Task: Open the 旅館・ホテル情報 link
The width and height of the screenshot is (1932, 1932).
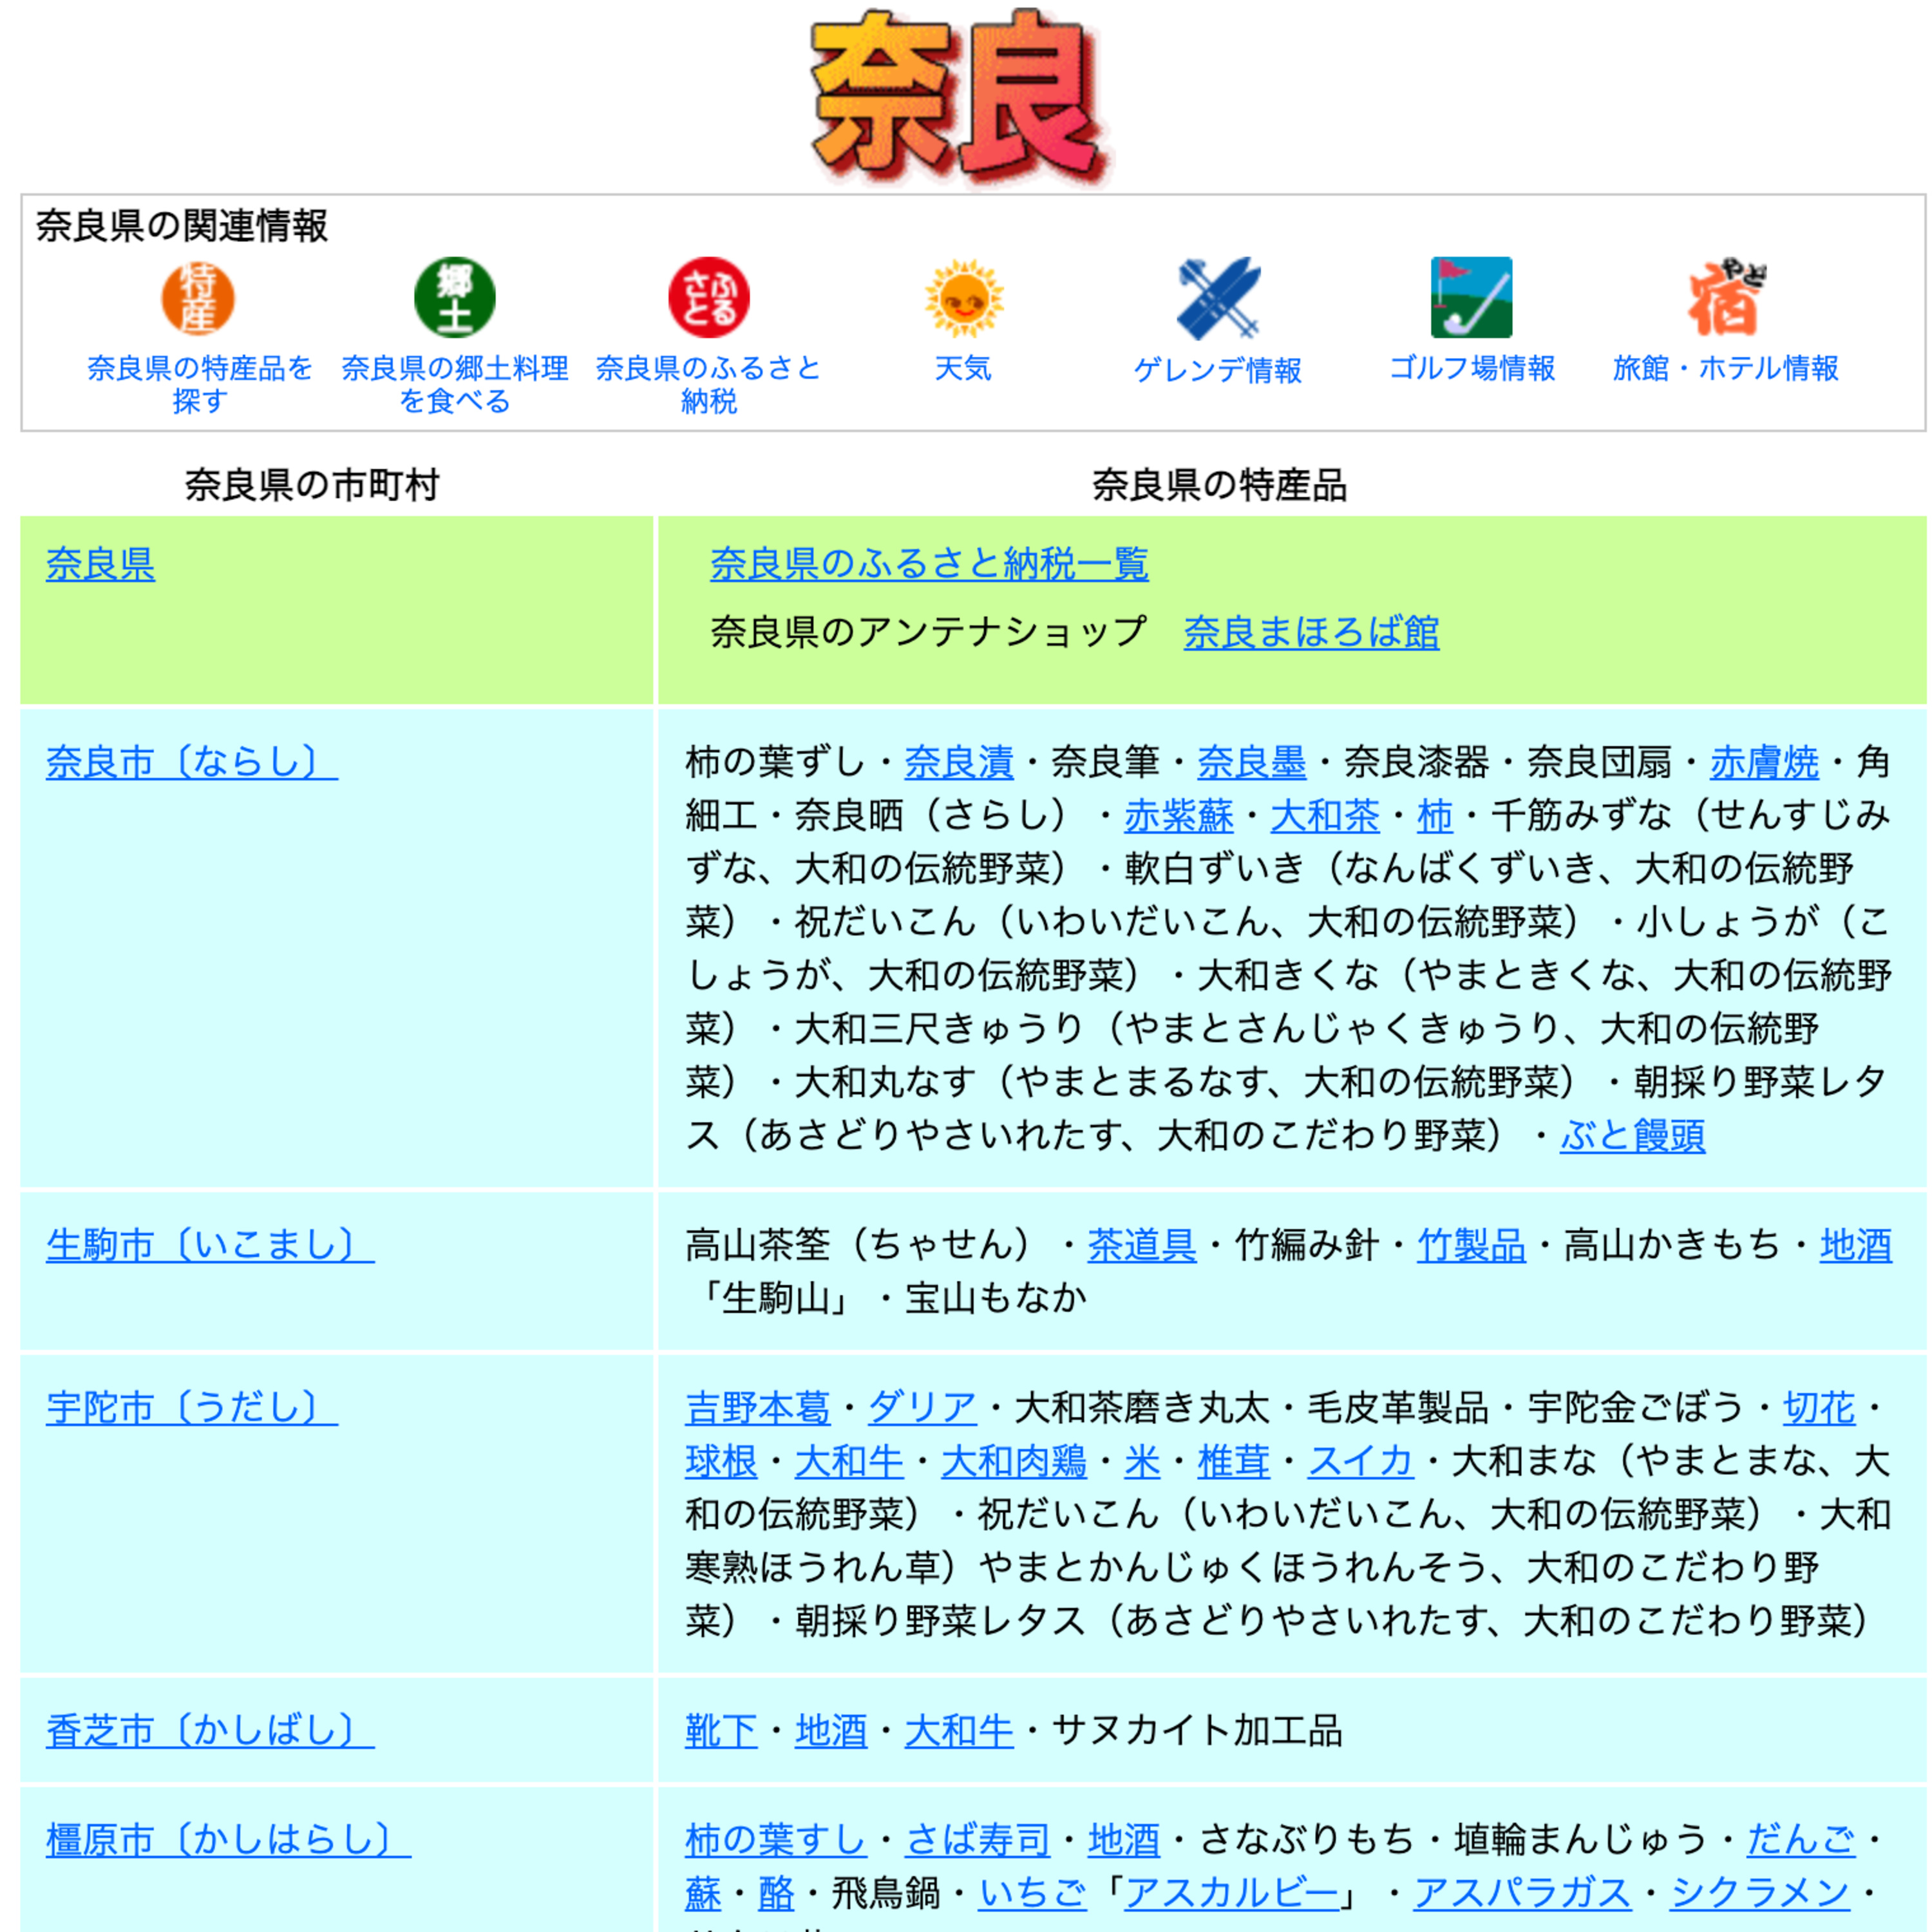Action: coord(1725,368)
